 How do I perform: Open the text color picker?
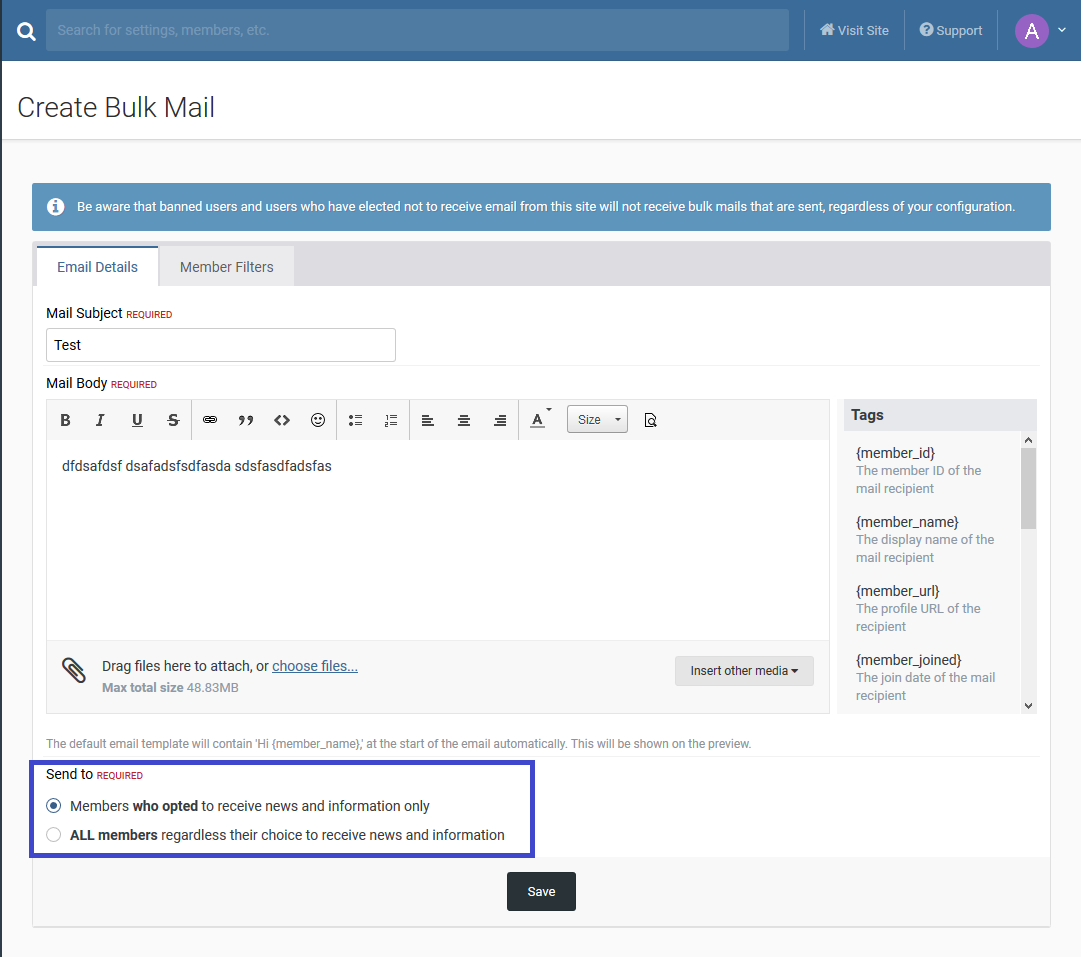(539, 420)
